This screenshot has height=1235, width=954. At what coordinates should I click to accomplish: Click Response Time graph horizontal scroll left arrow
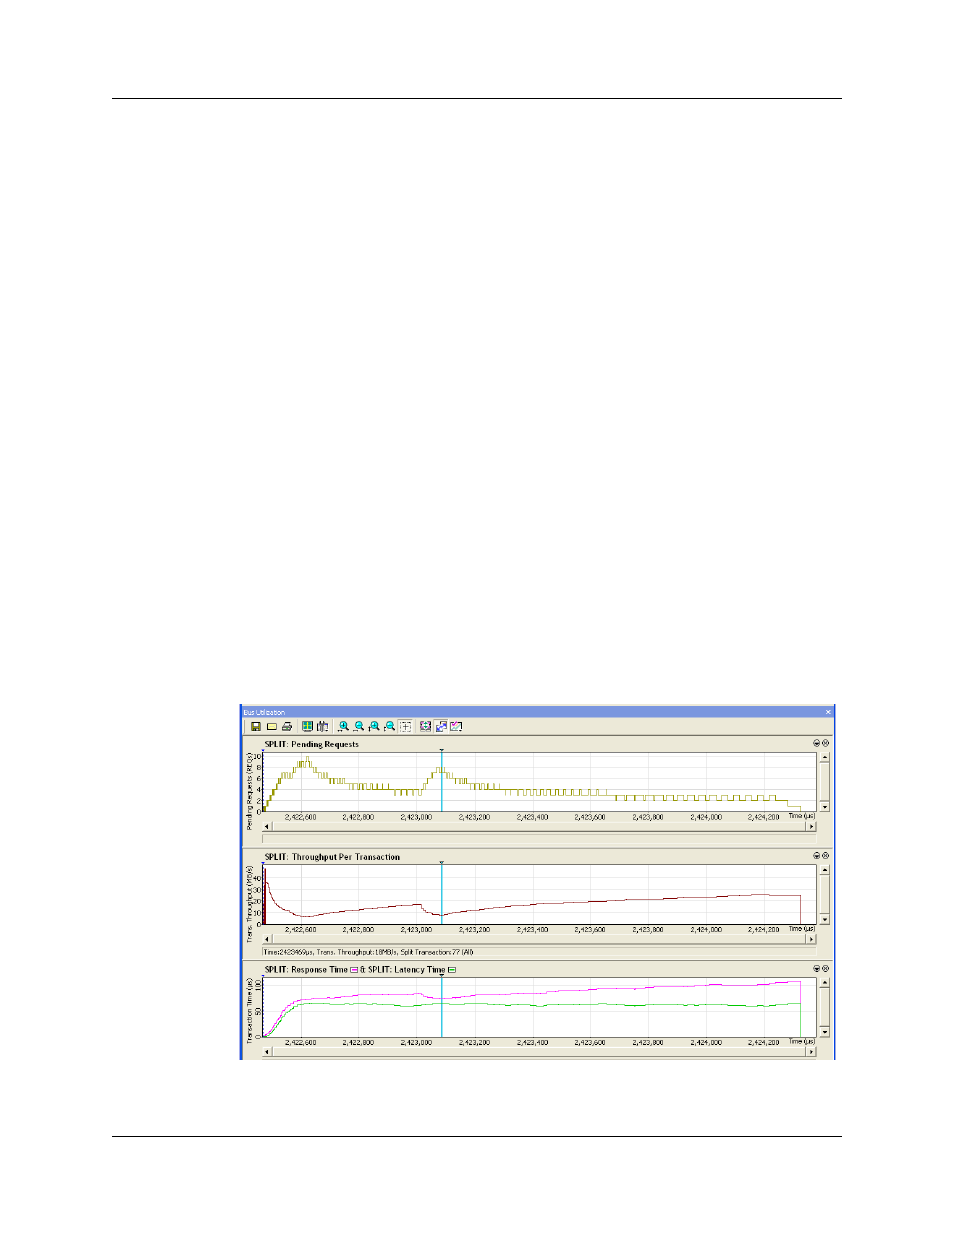(267, 1052)
